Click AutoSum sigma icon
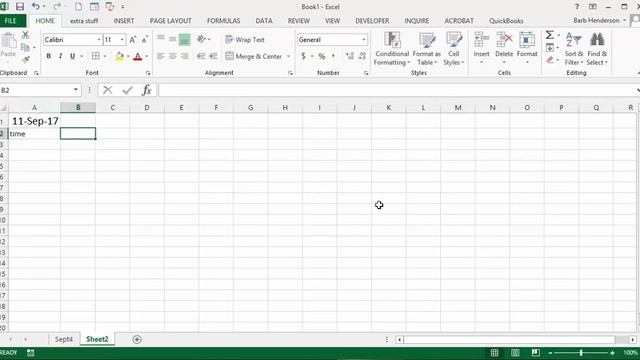 (x=550, y=35)
